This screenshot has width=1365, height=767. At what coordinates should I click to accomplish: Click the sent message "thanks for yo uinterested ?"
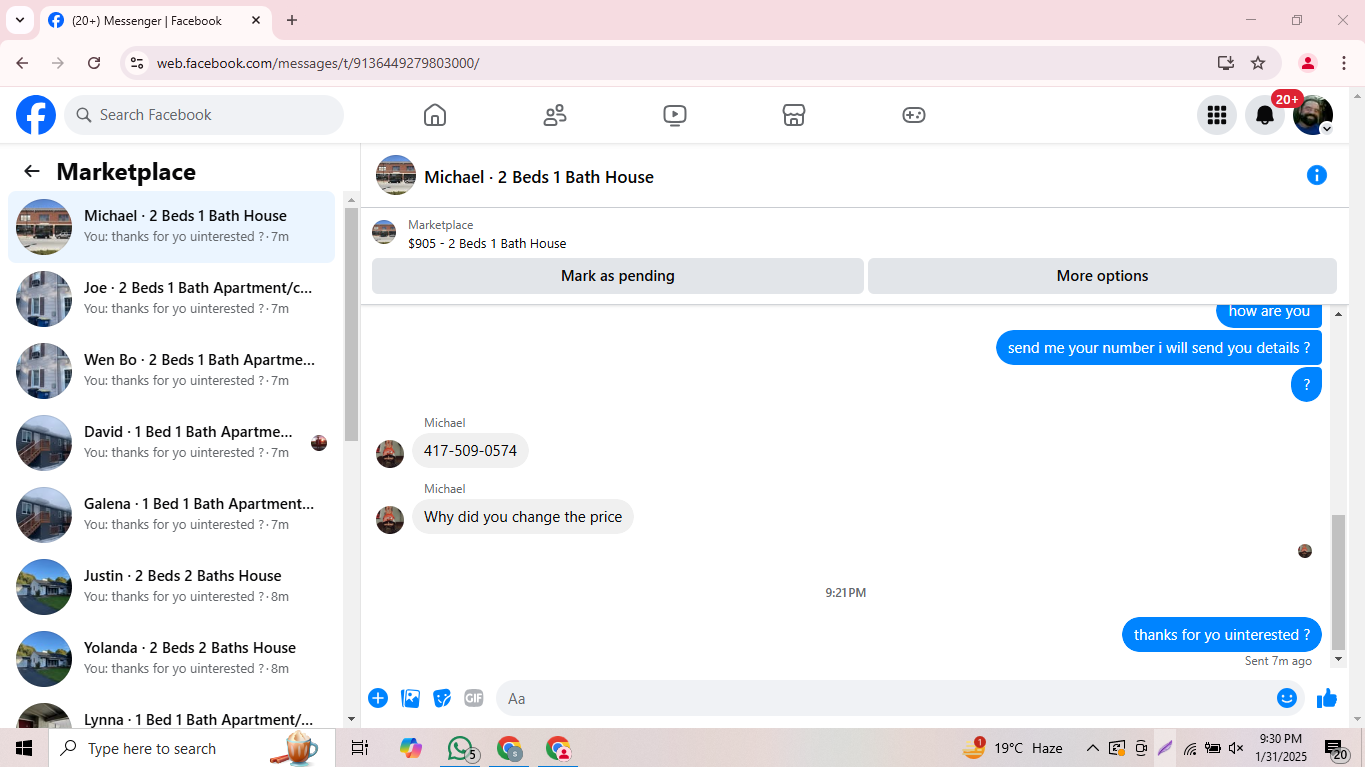pos(1222,635)
